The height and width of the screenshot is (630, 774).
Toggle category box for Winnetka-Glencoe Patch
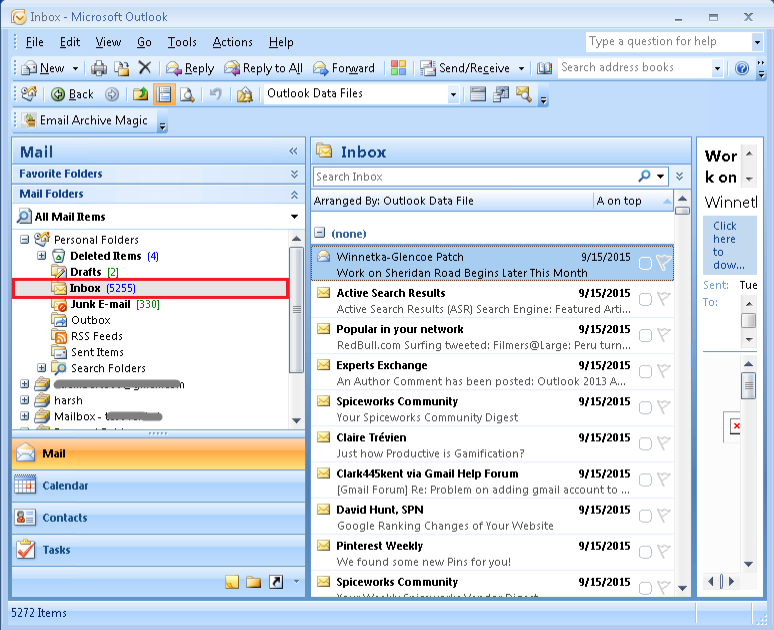point(645,263)
